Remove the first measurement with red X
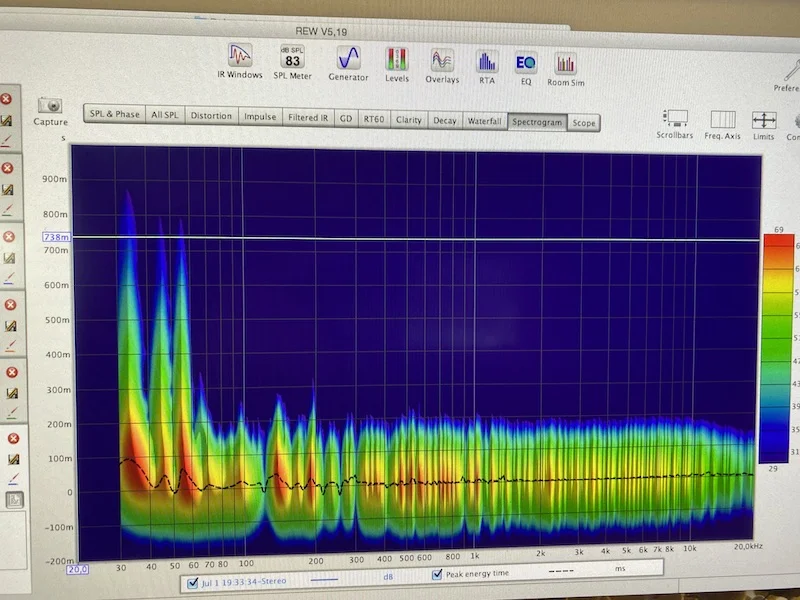800x600 pixels. coord(6,99)
